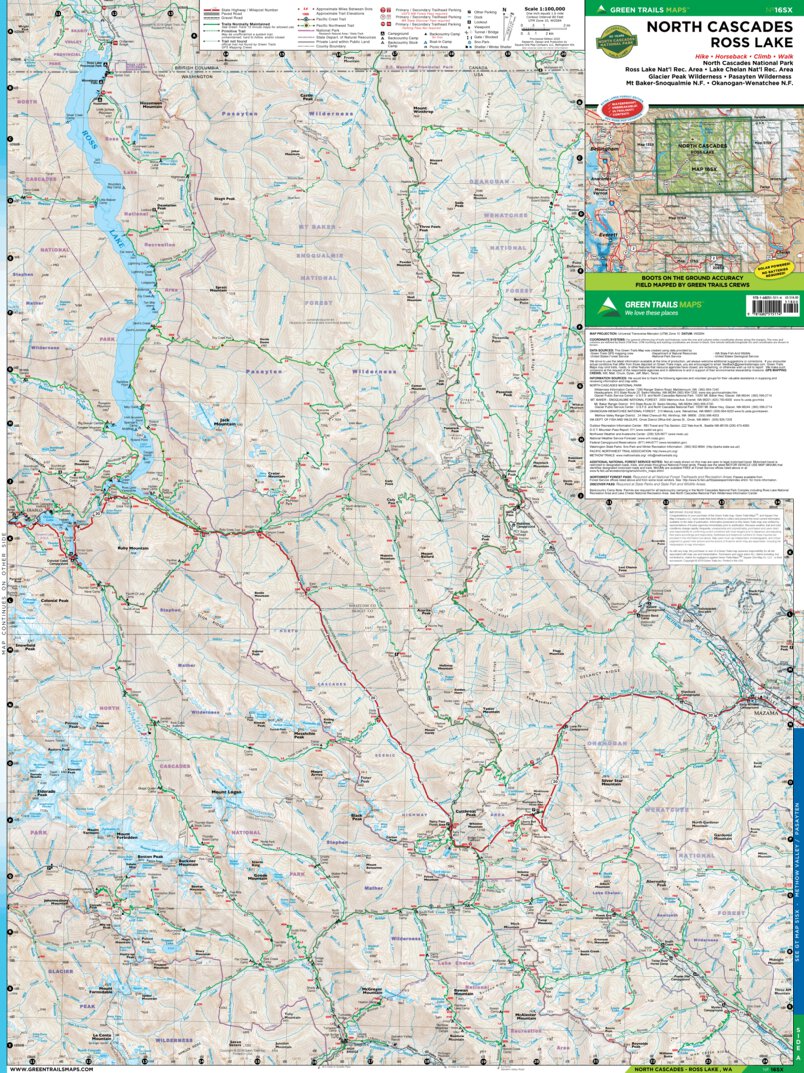The width and height of the screenshot is (804, 1073).
Task: Click 'MAP PROJECTION' info heading
Action: tap(602, 331)
